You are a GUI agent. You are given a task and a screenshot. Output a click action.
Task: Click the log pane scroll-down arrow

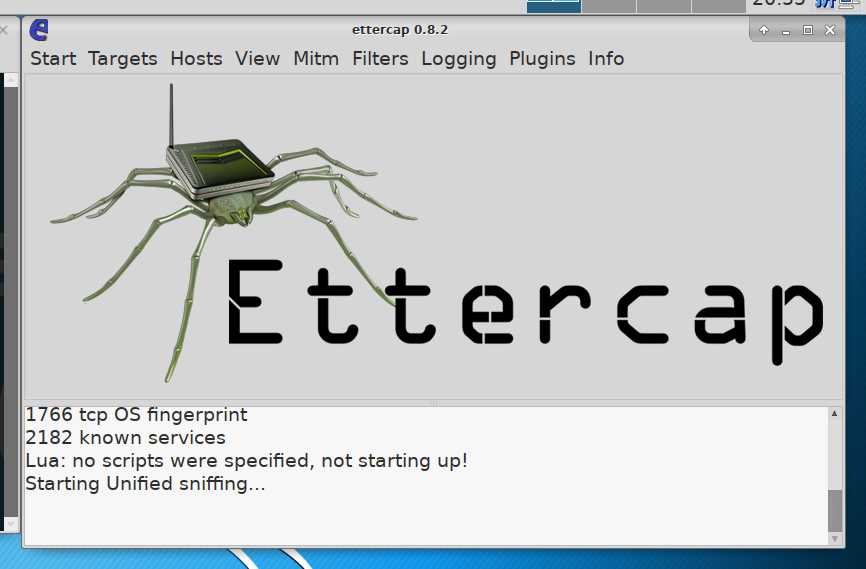[835, 538]
